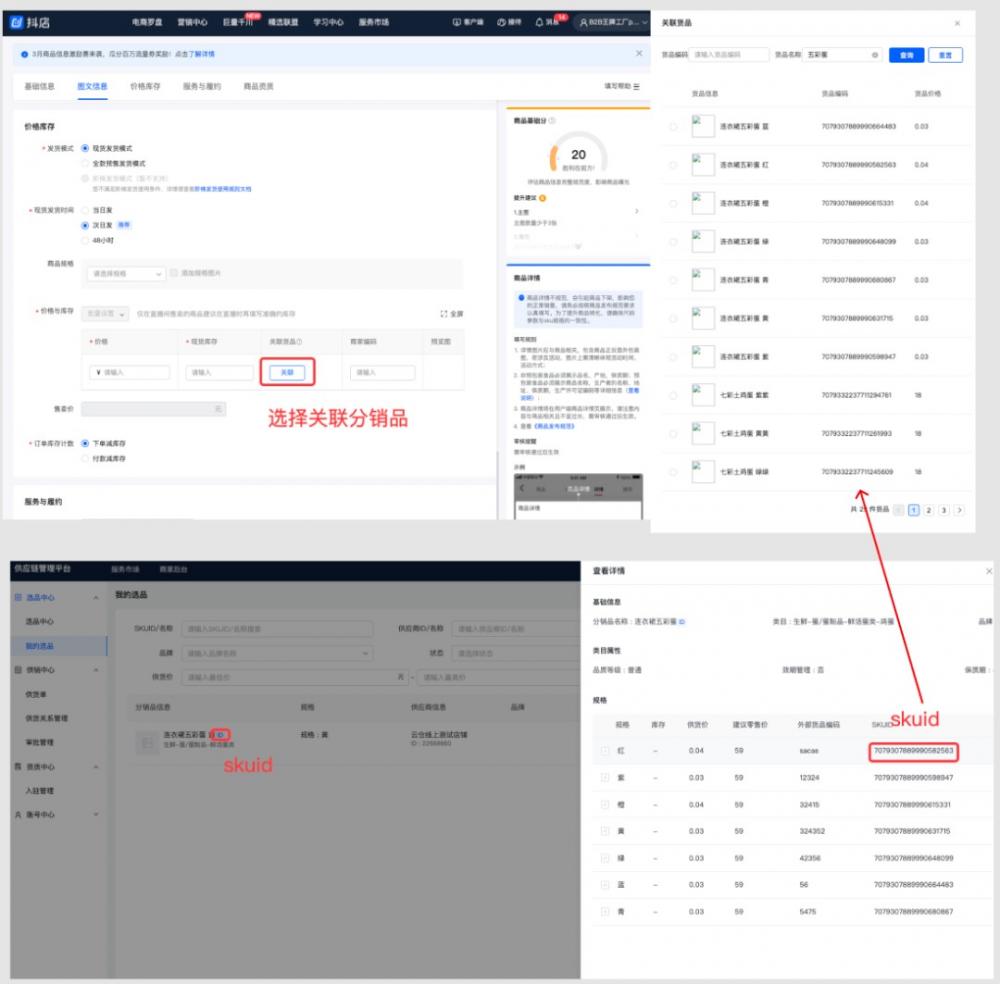Collapse 选品中心 sidebar section chevron
1000x984 pixels.
click(96, 598)
